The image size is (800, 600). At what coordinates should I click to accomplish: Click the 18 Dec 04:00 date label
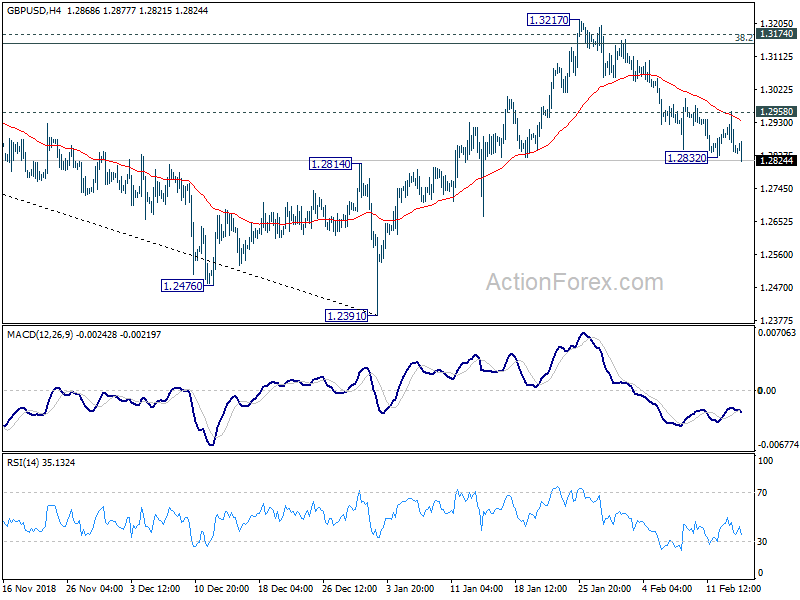[285, 588]
